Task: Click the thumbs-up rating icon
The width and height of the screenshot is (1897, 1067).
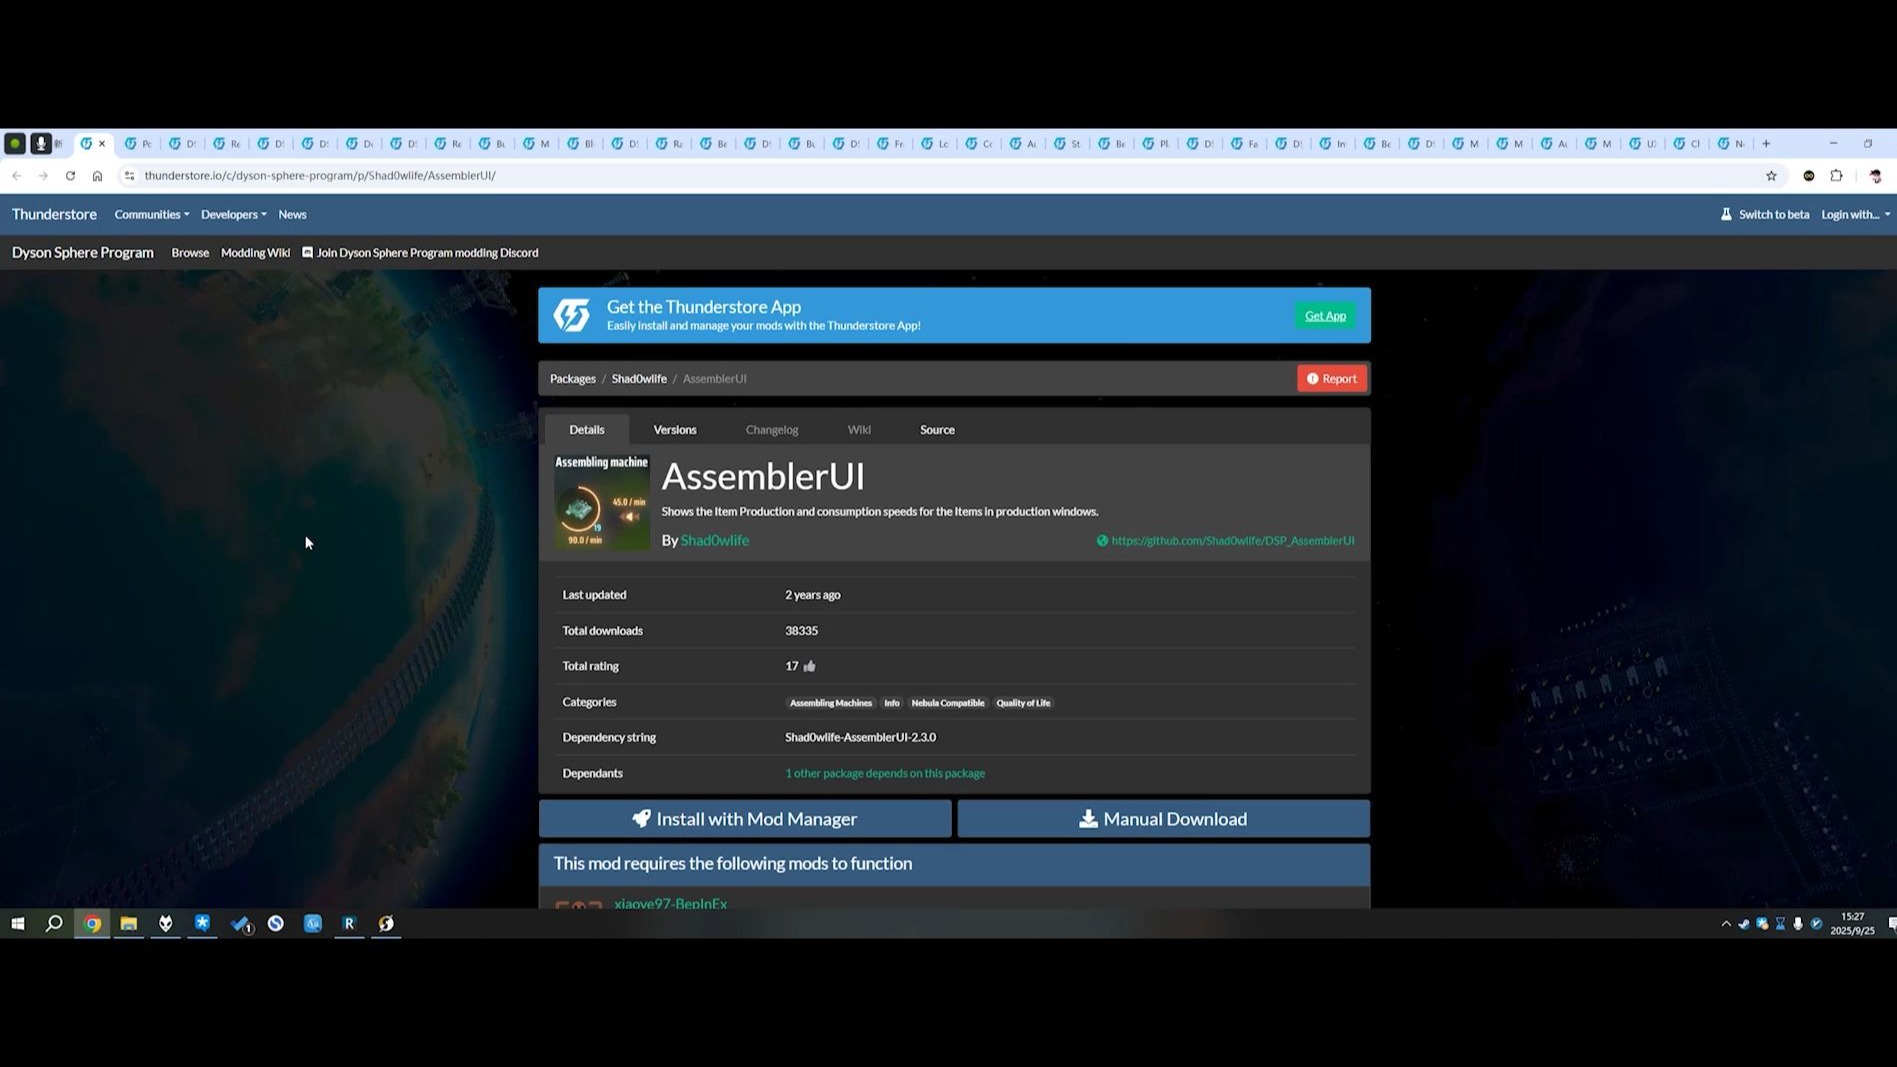Action: (x=809, y=666)
